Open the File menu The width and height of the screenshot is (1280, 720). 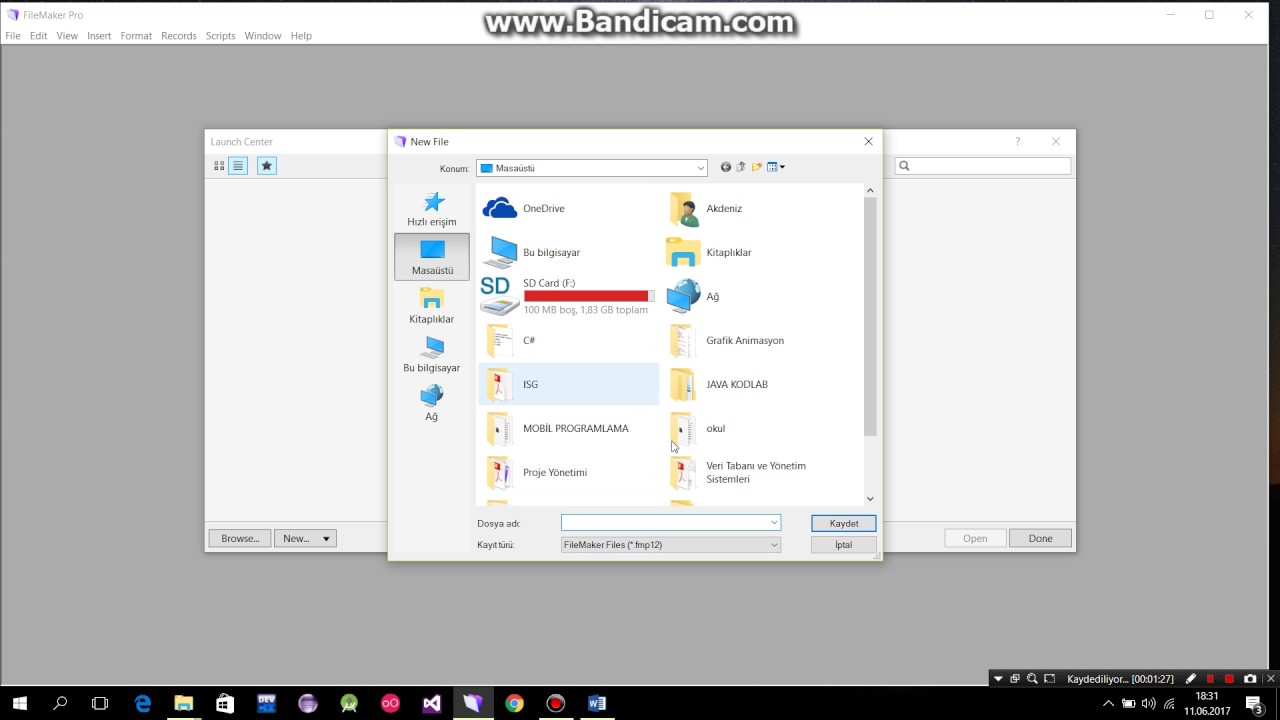point(13,36)
